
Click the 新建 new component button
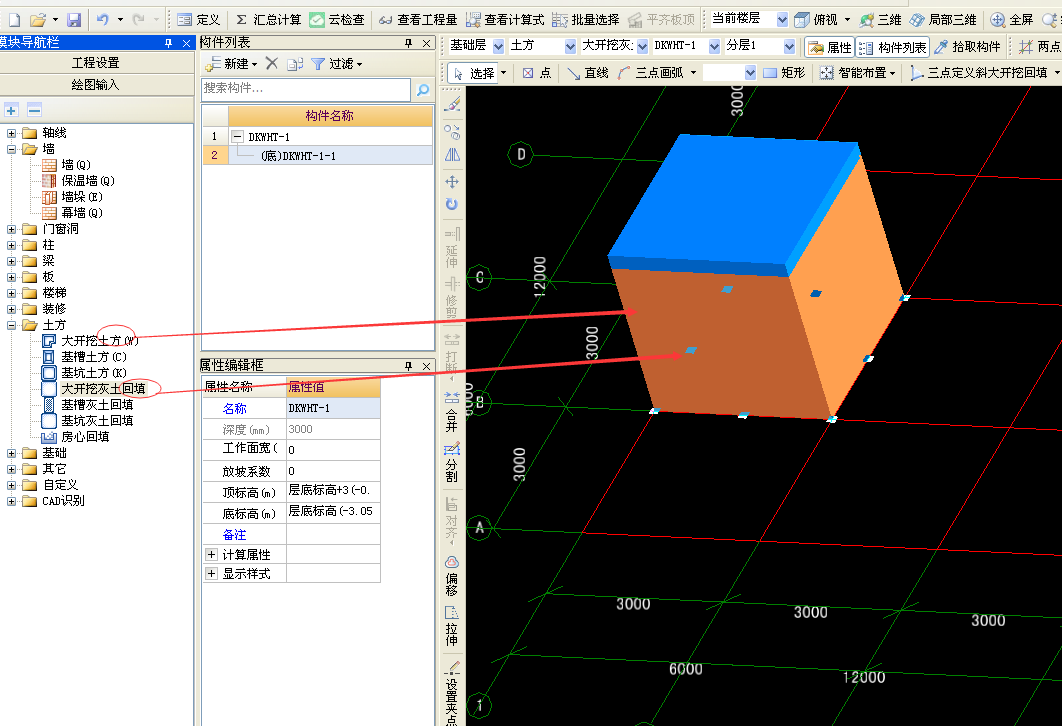(232, 64)
